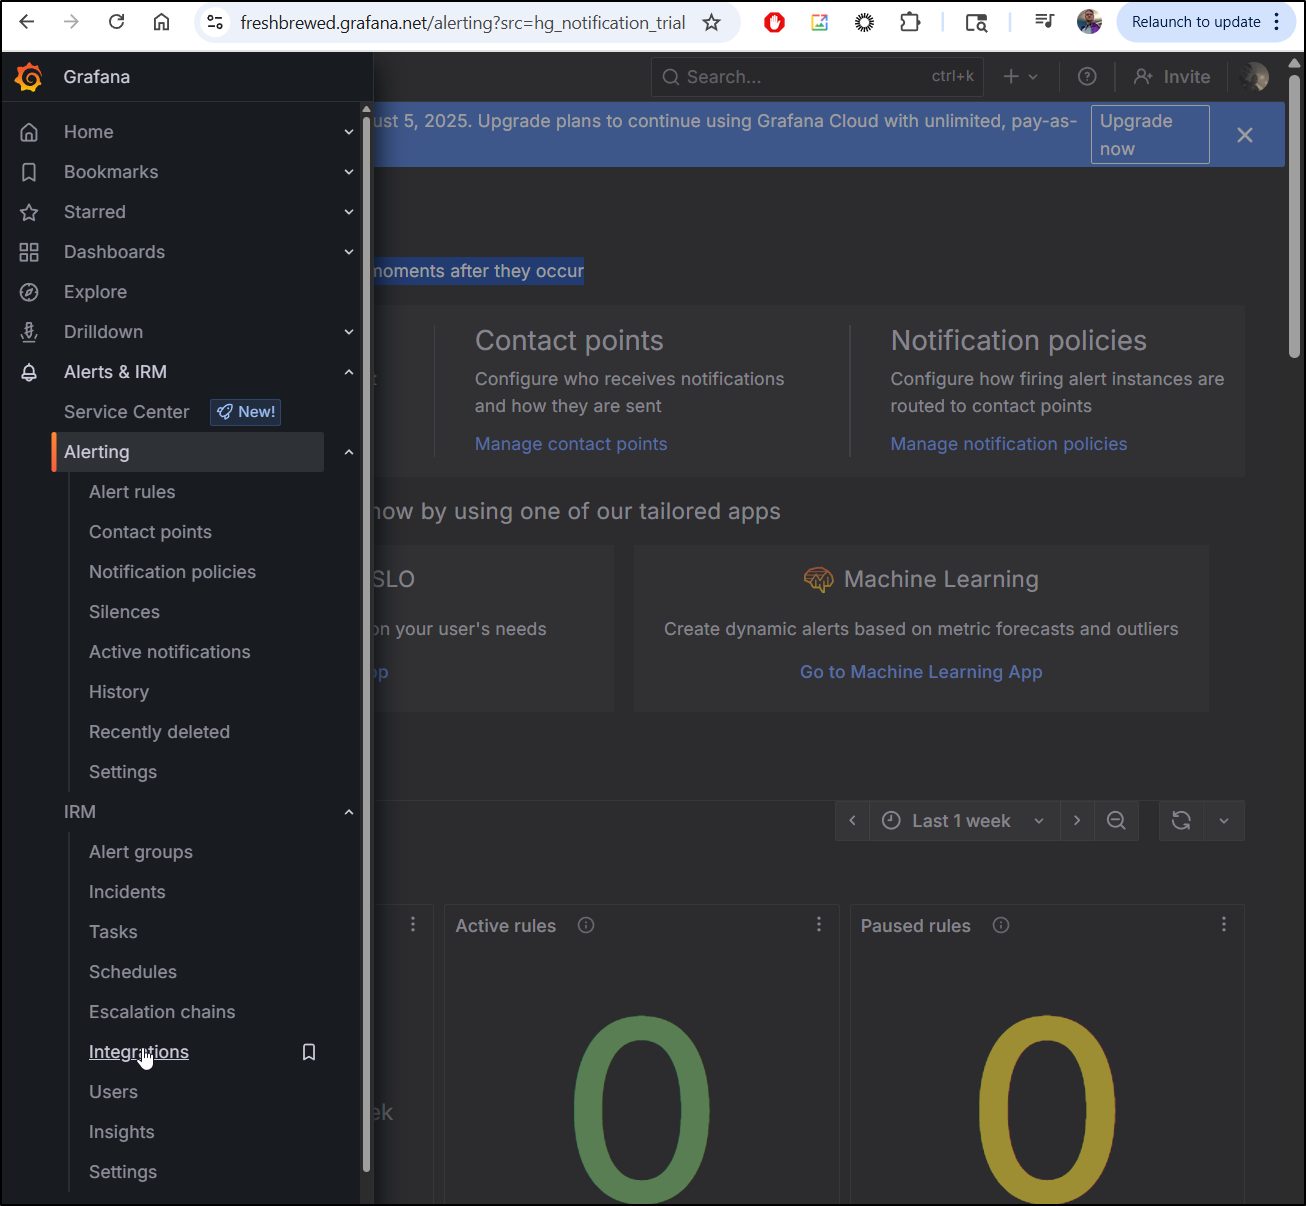Collapse the Alerts & IRM section chevron

click(x=349, y=372)
